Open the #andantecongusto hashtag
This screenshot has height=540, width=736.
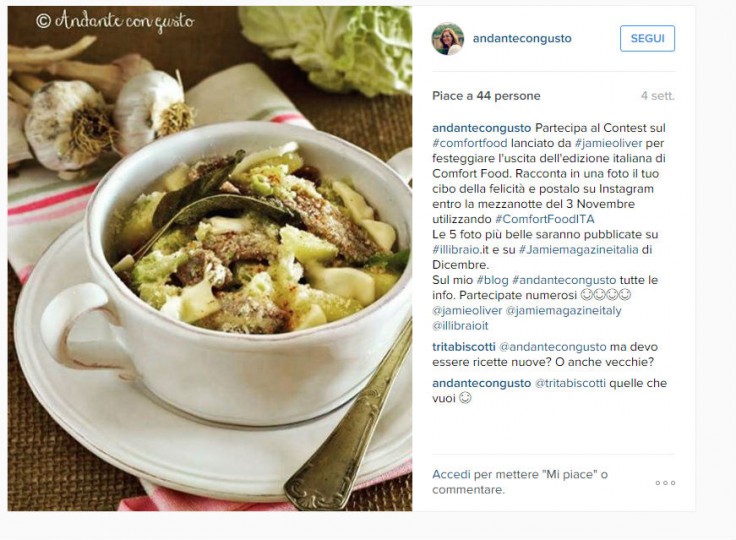[564, 280]
